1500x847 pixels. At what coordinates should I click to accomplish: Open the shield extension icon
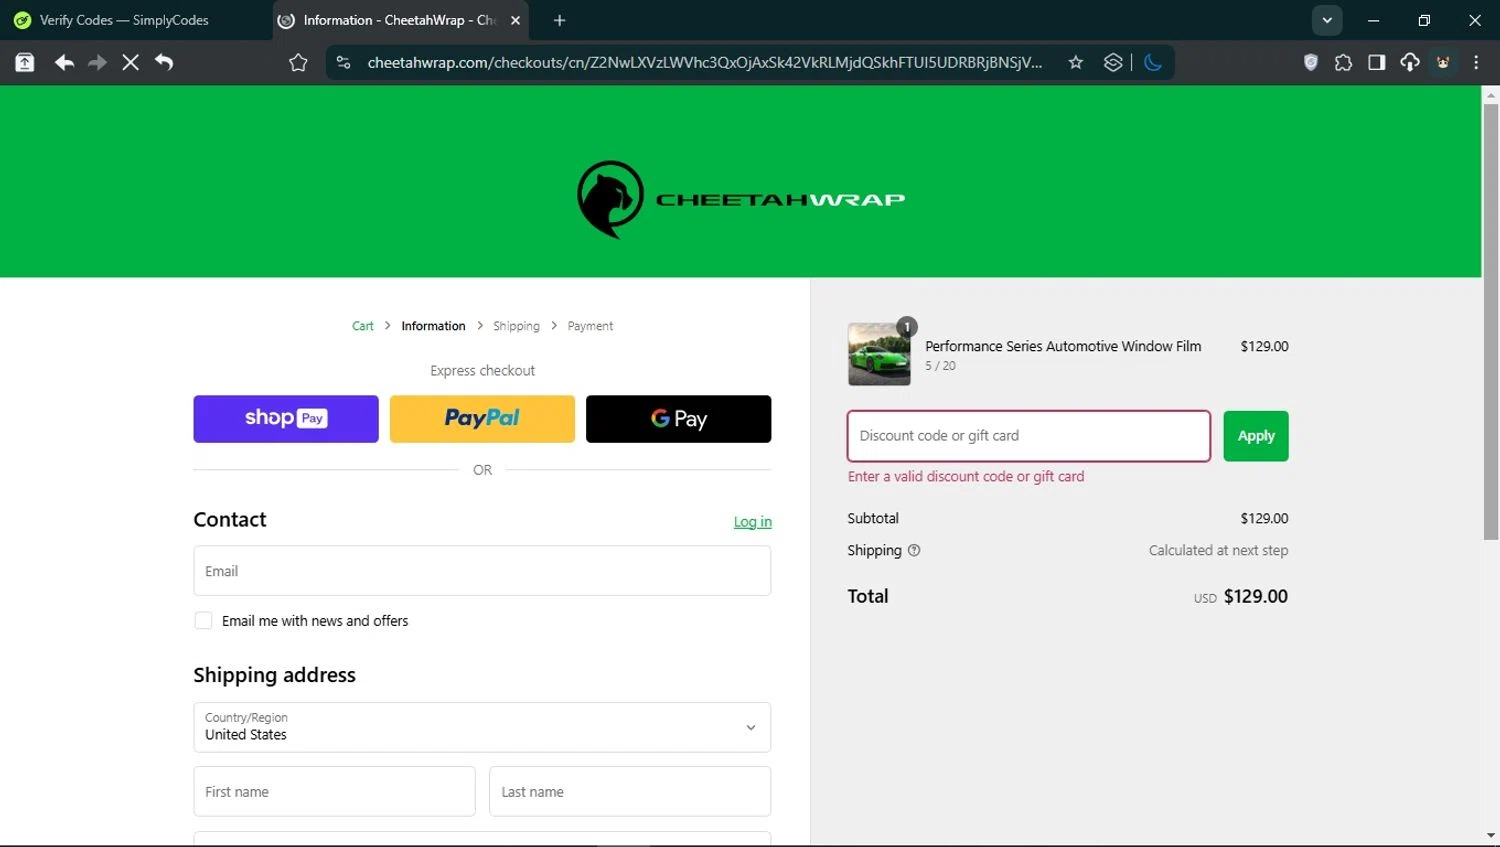[x=1311, y=63]
